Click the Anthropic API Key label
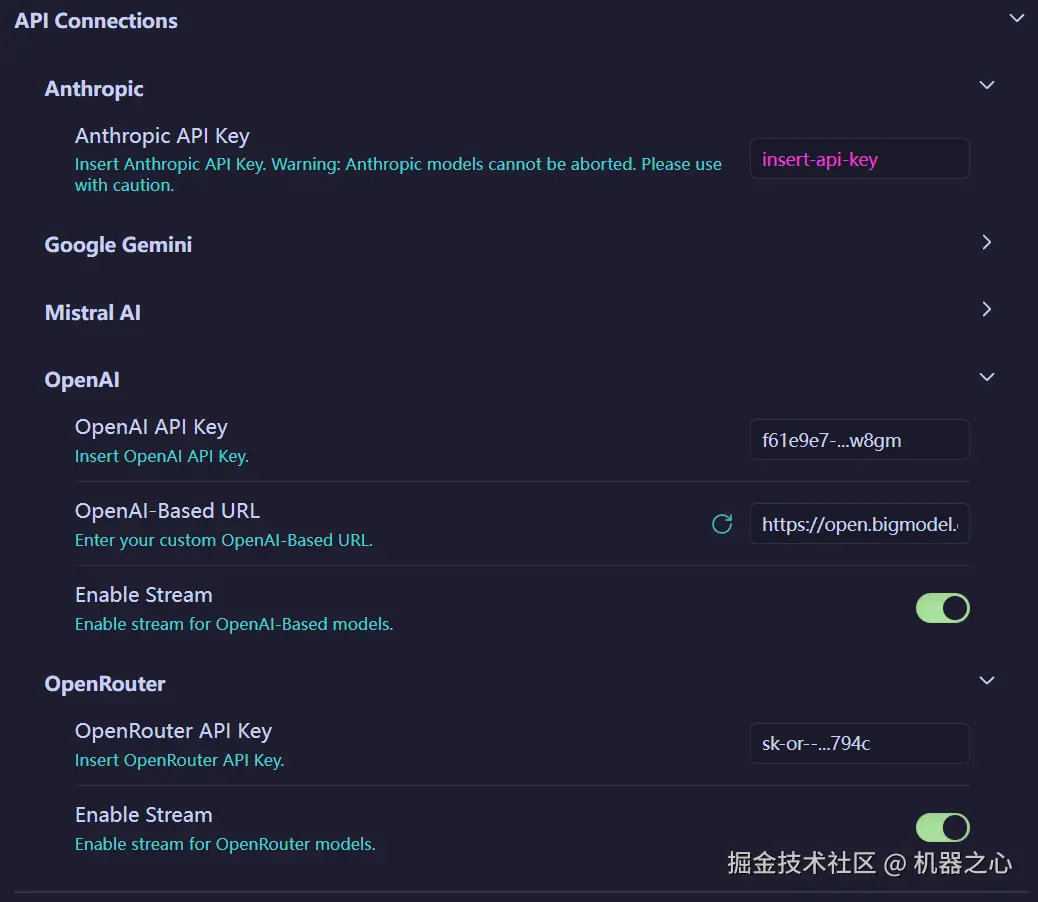The height and width of the screenshot is (902, 1038). [162, 136]
